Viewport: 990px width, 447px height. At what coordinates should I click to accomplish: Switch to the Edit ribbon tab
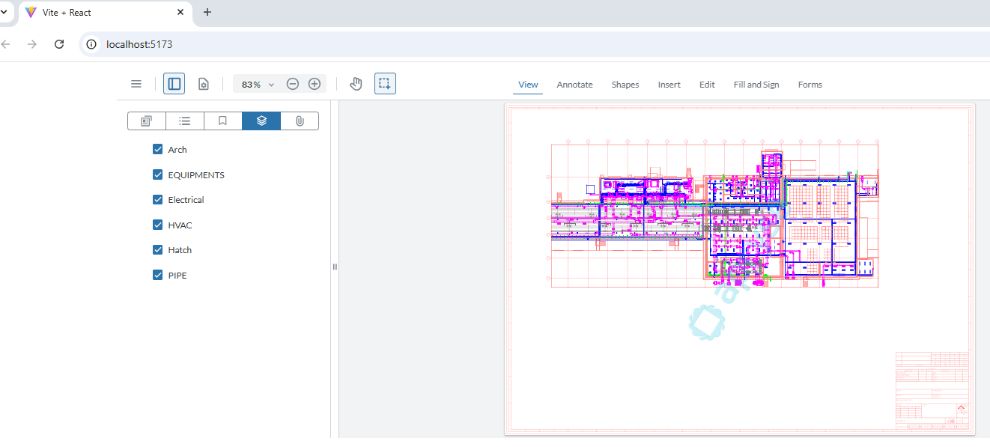tap(707, 85)
